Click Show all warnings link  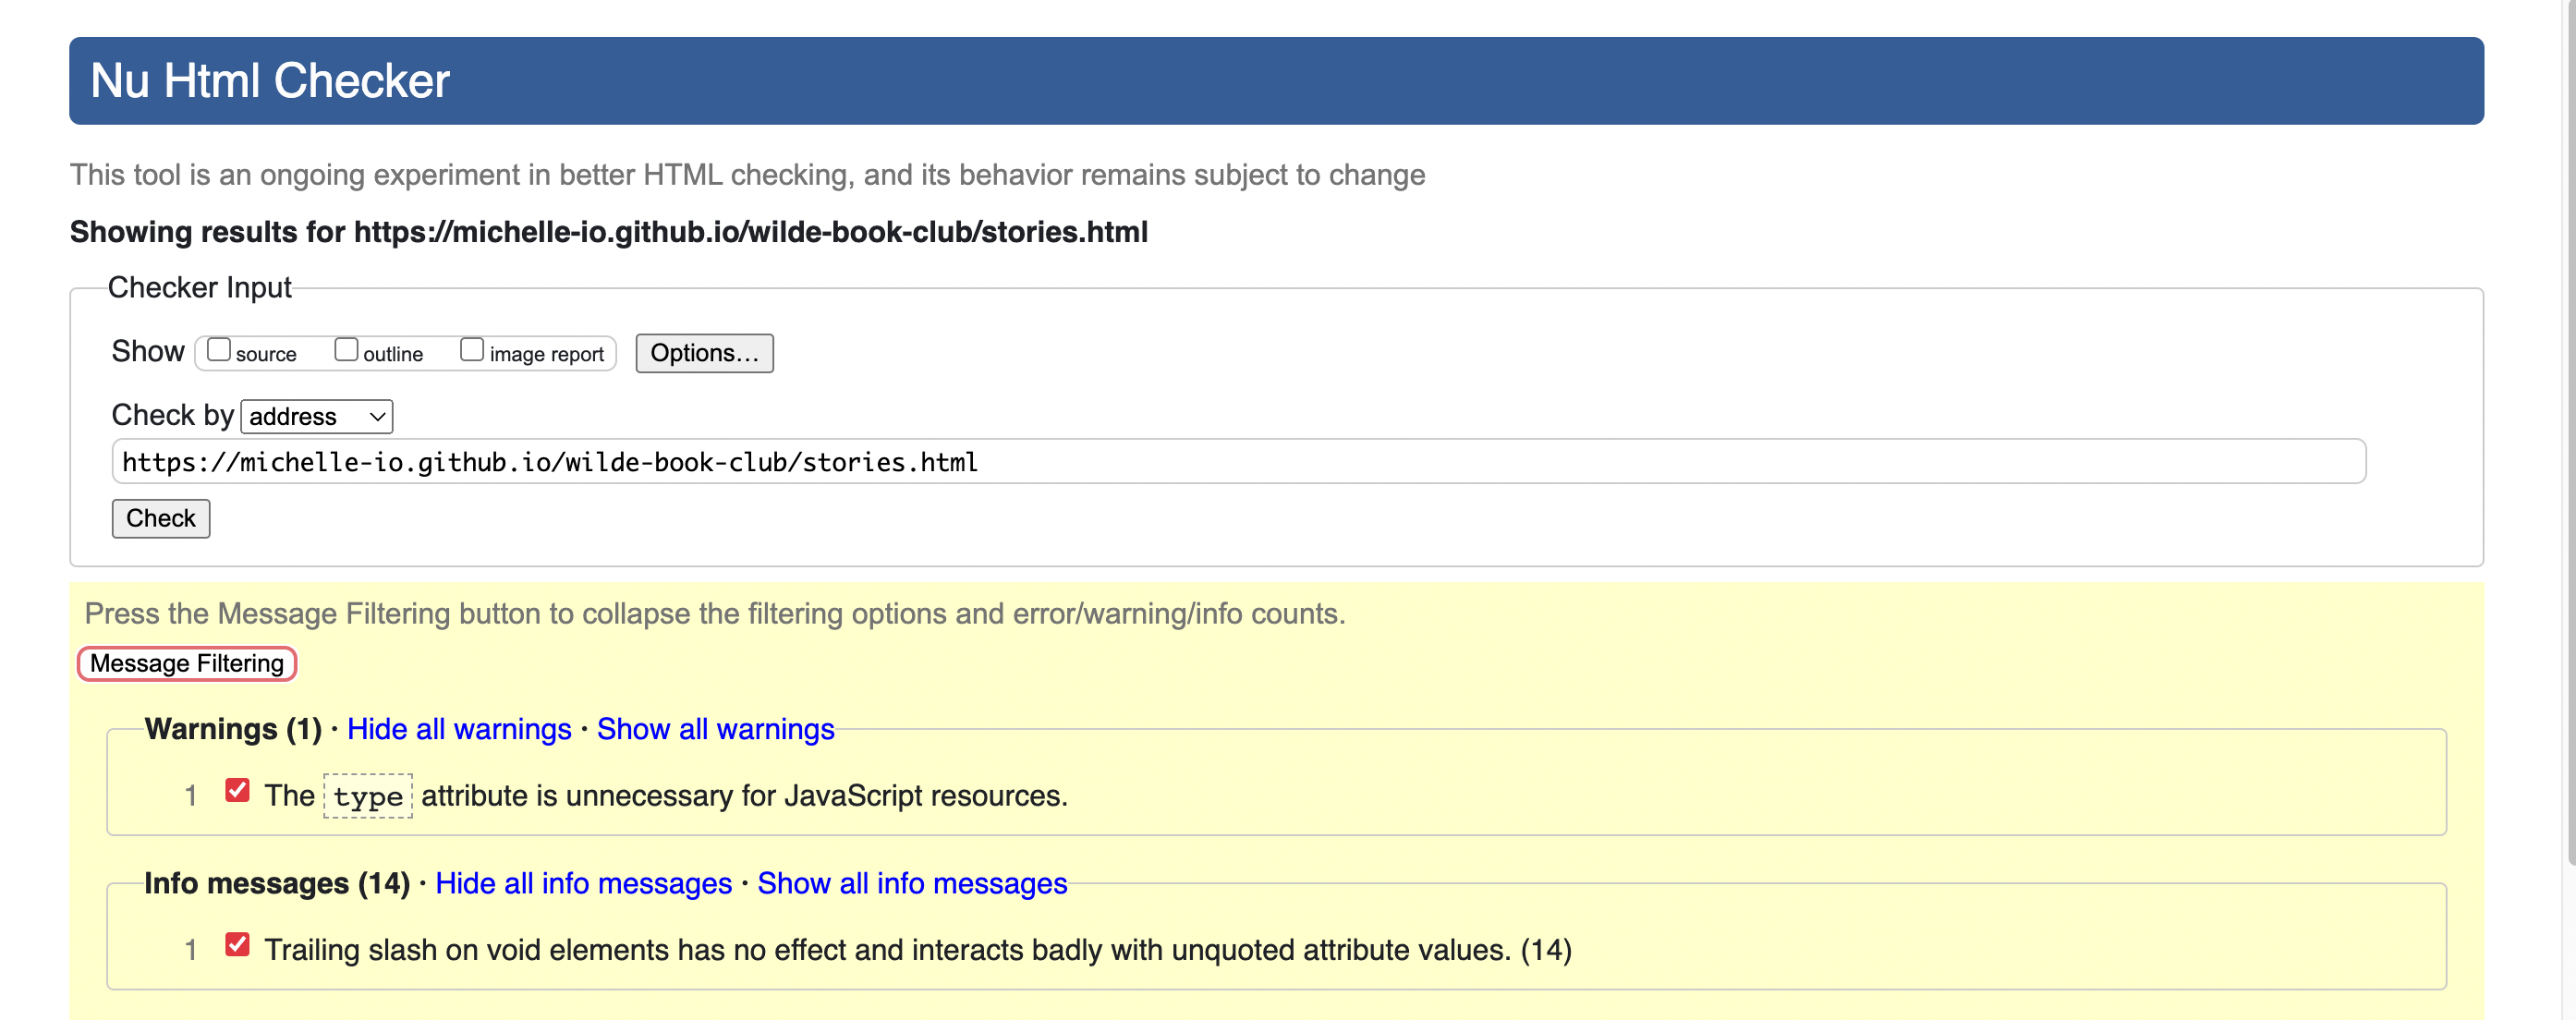tap(715, 729)
